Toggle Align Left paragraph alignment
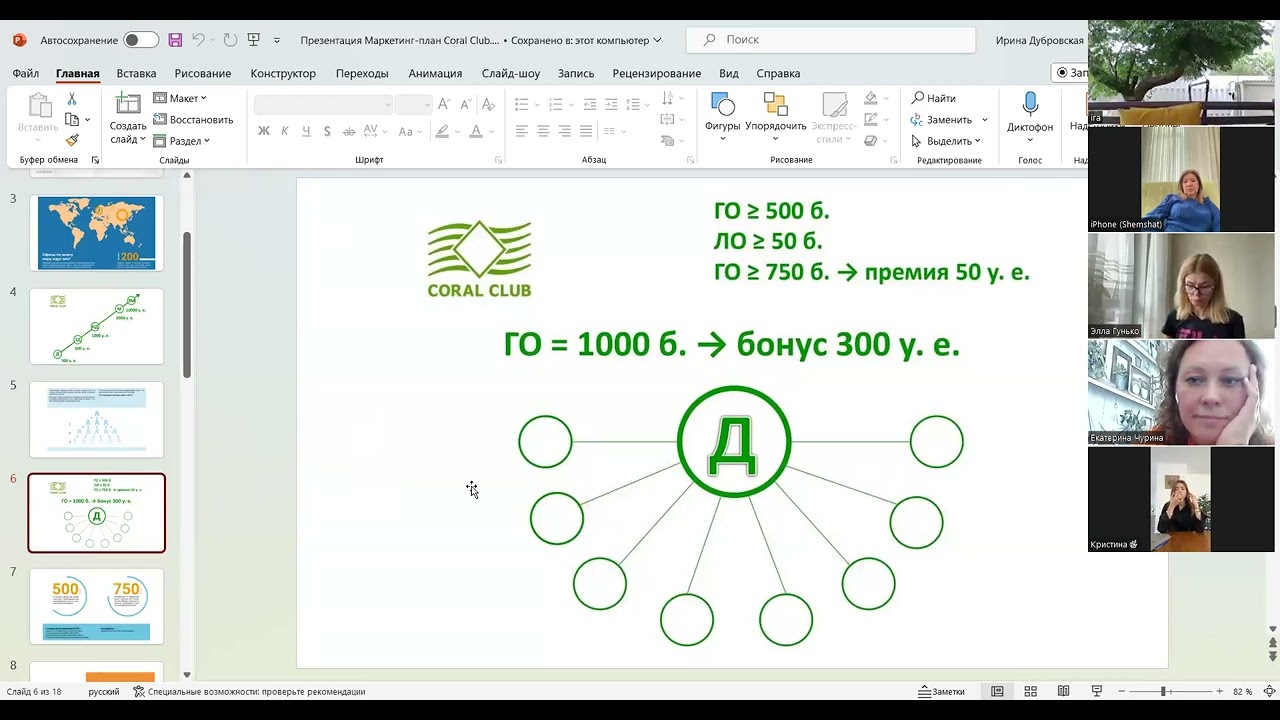1280x720 pixels. (521, 131)
